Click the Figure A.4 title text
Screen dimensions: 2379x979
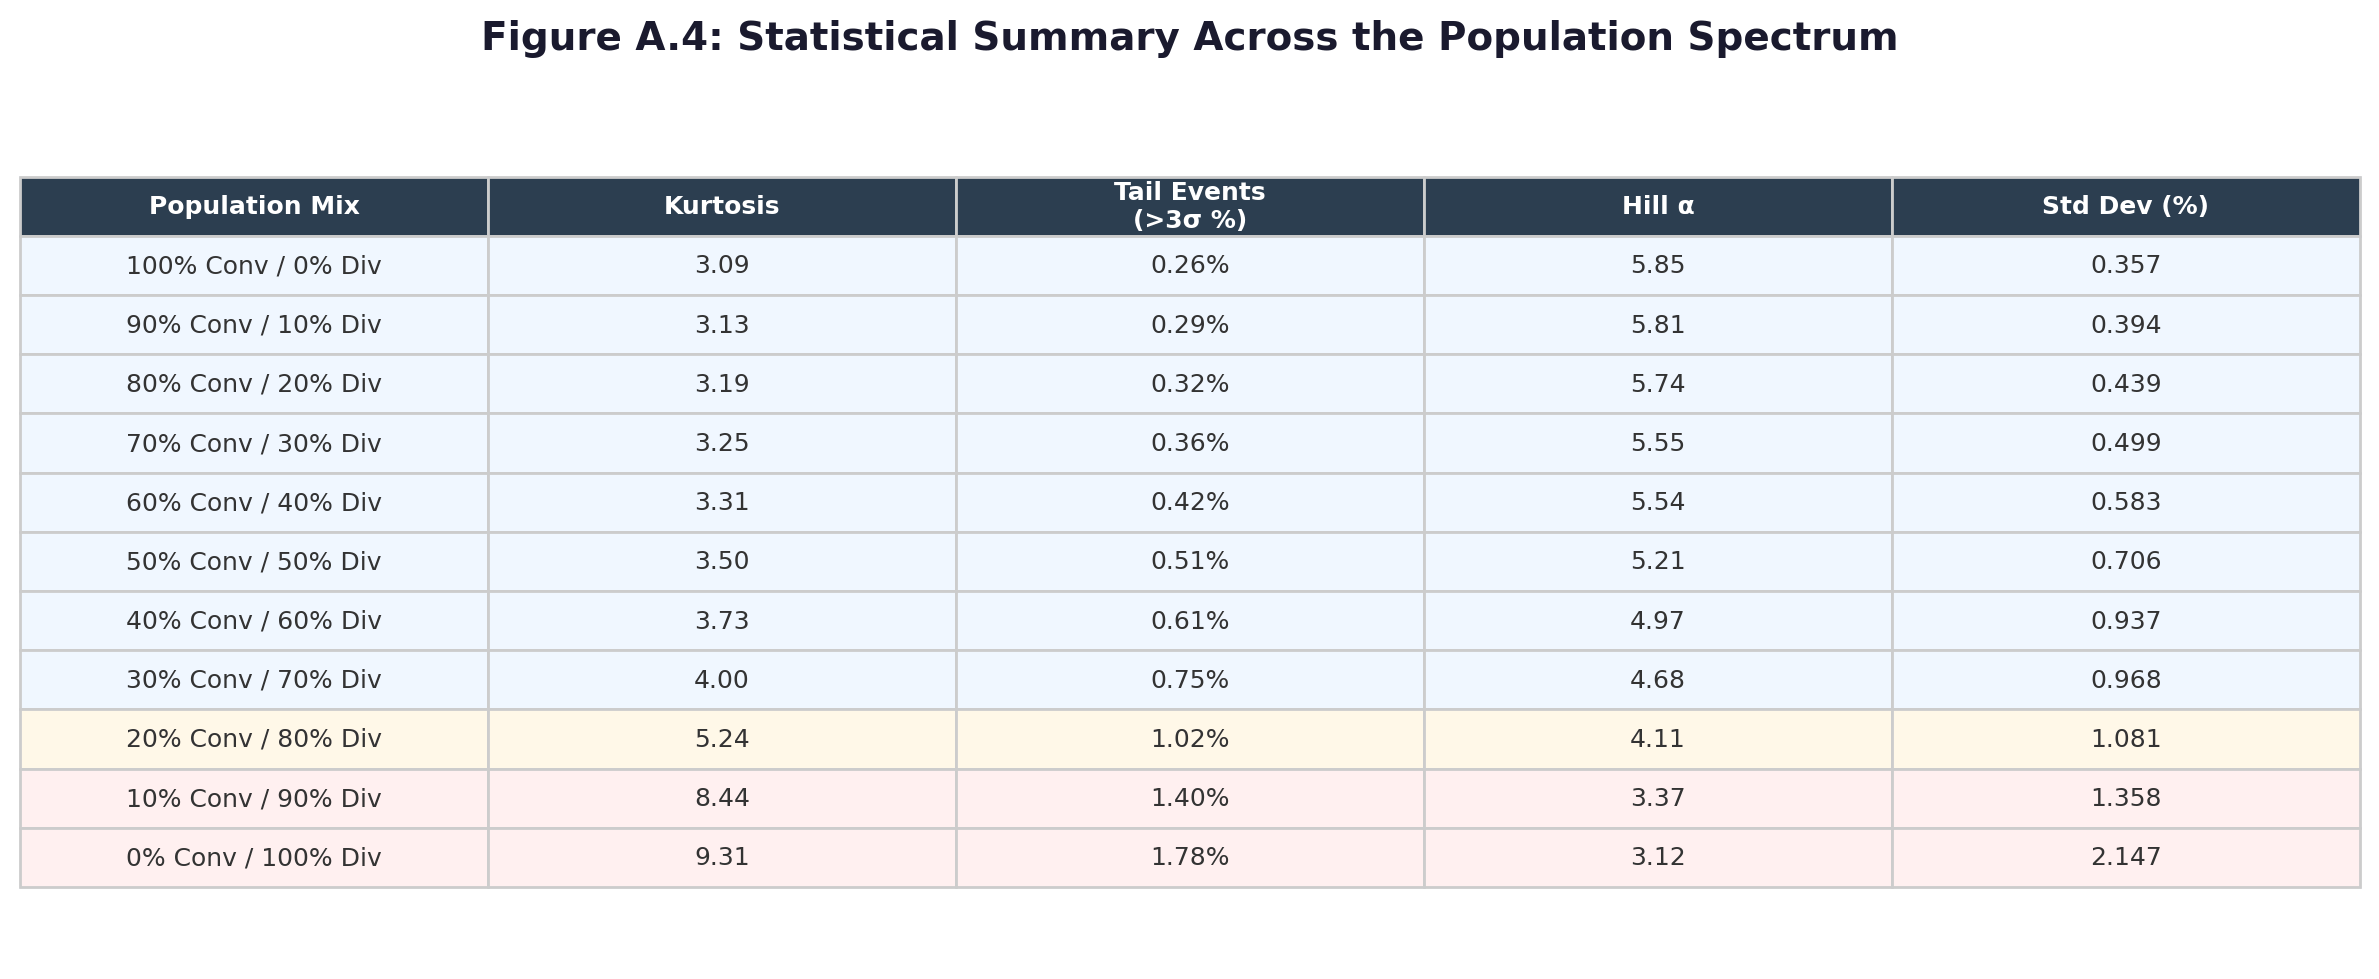(1189, 38)
